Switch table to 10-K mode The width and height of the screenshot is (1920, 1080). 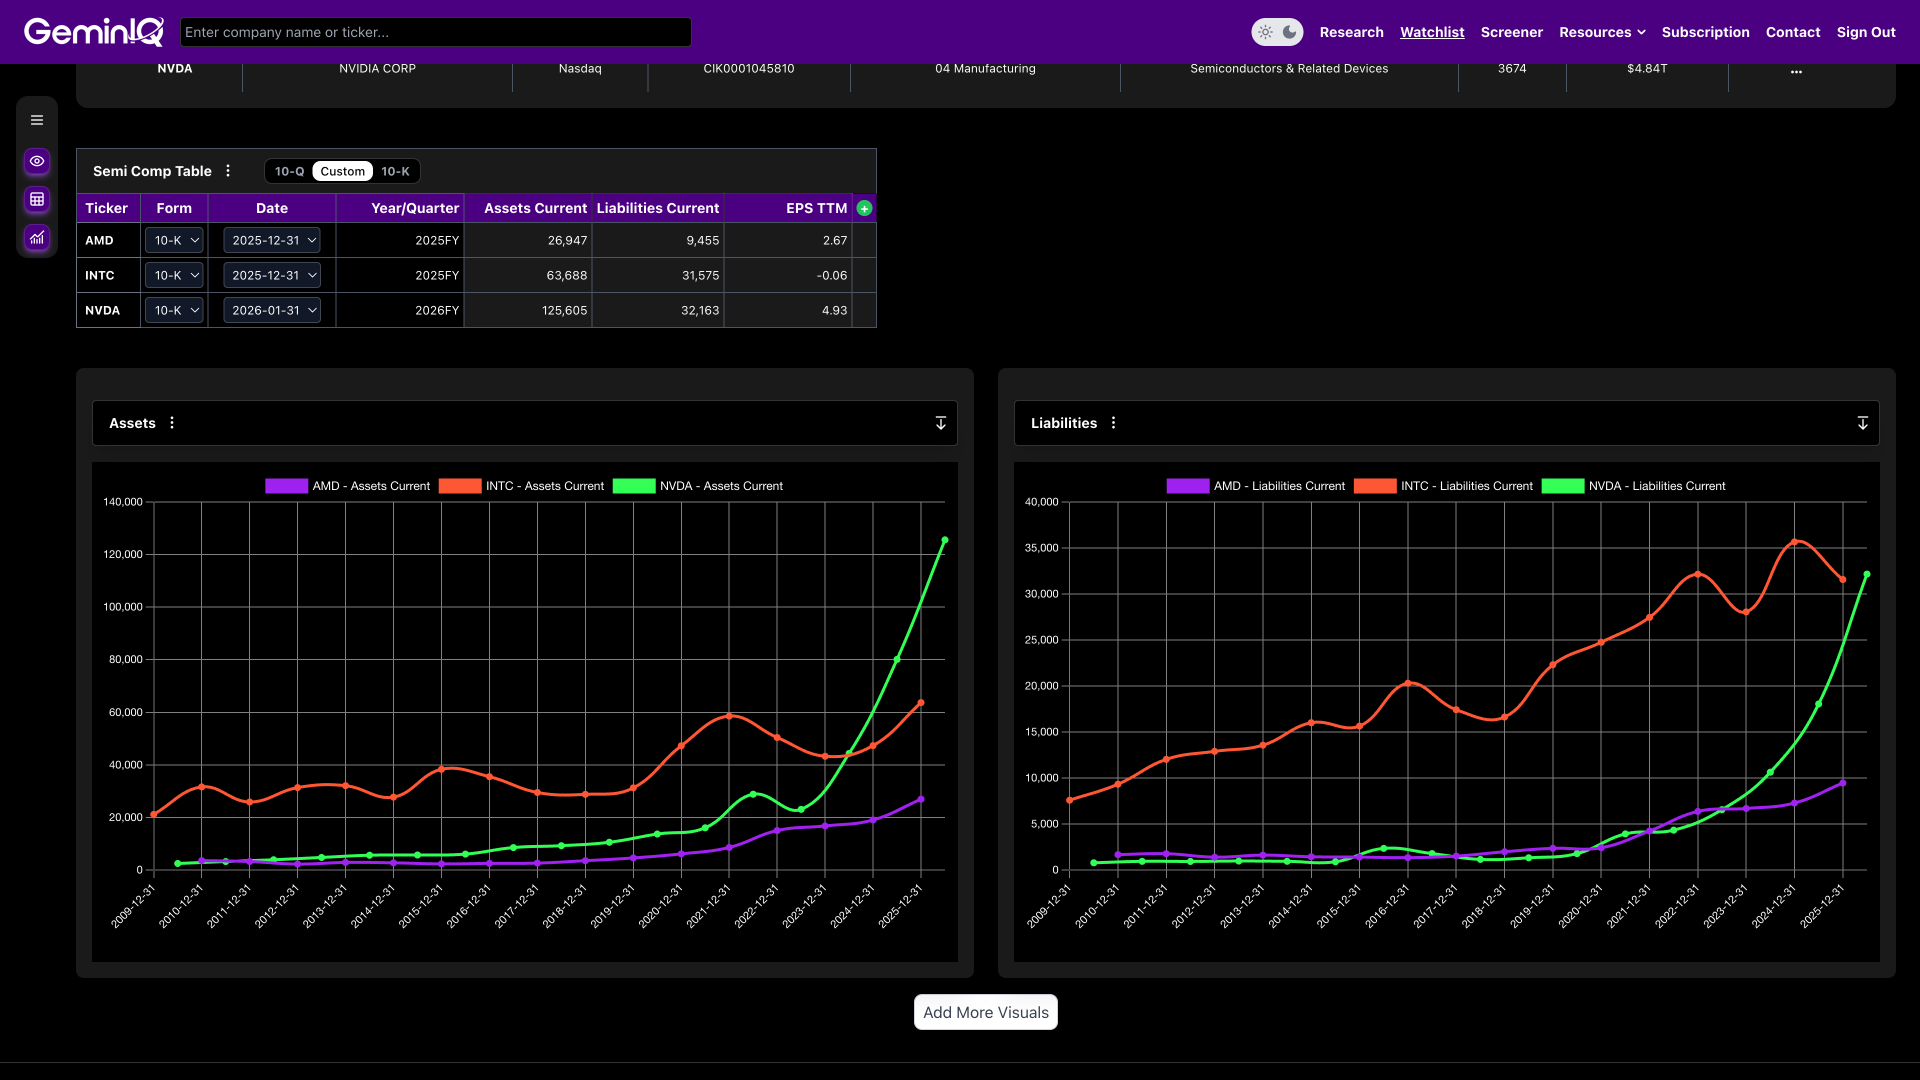(x=395, y=171)
